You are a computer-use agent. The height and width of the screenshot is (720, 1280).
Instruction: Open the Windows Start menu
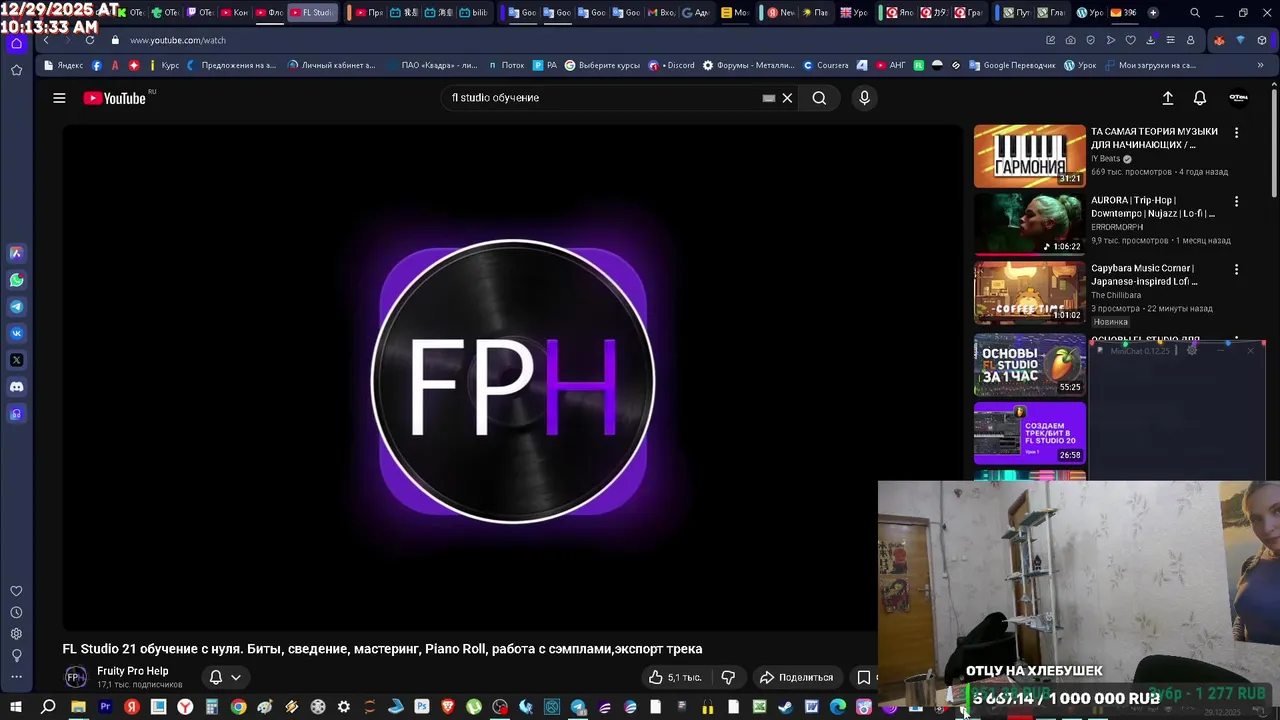coord(16,707)
